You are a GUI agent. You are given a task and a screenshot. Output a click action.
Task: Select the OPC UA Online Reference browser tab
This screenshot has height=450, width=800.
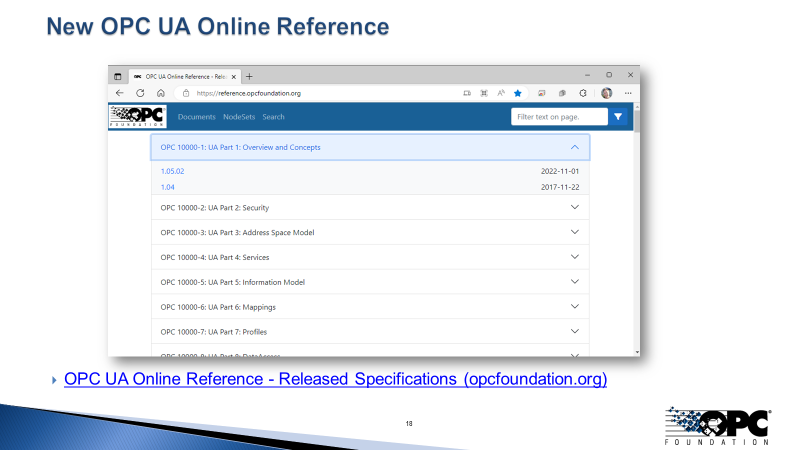point(185,77)
